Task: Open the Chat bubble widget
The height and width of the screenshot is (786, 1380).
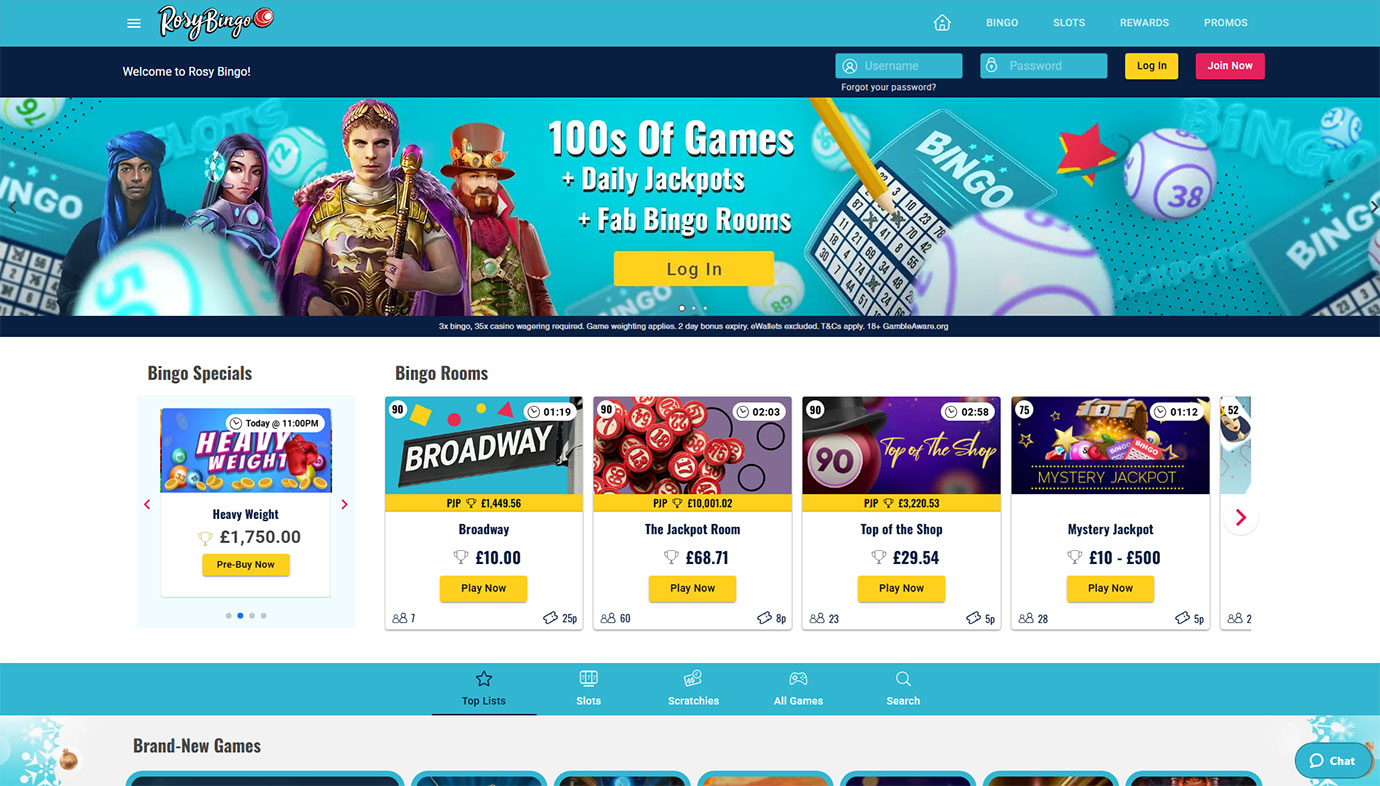Action: pyautogui.click(x=1333, y=761)
